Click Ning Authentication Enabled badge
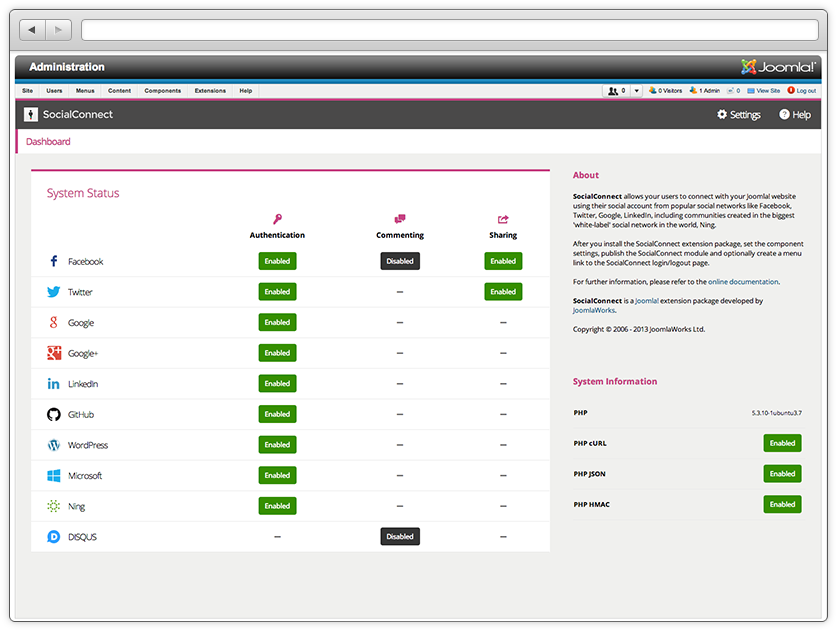Image resolution: width=836 pixels, height=631 pixels. coord(277,506)
